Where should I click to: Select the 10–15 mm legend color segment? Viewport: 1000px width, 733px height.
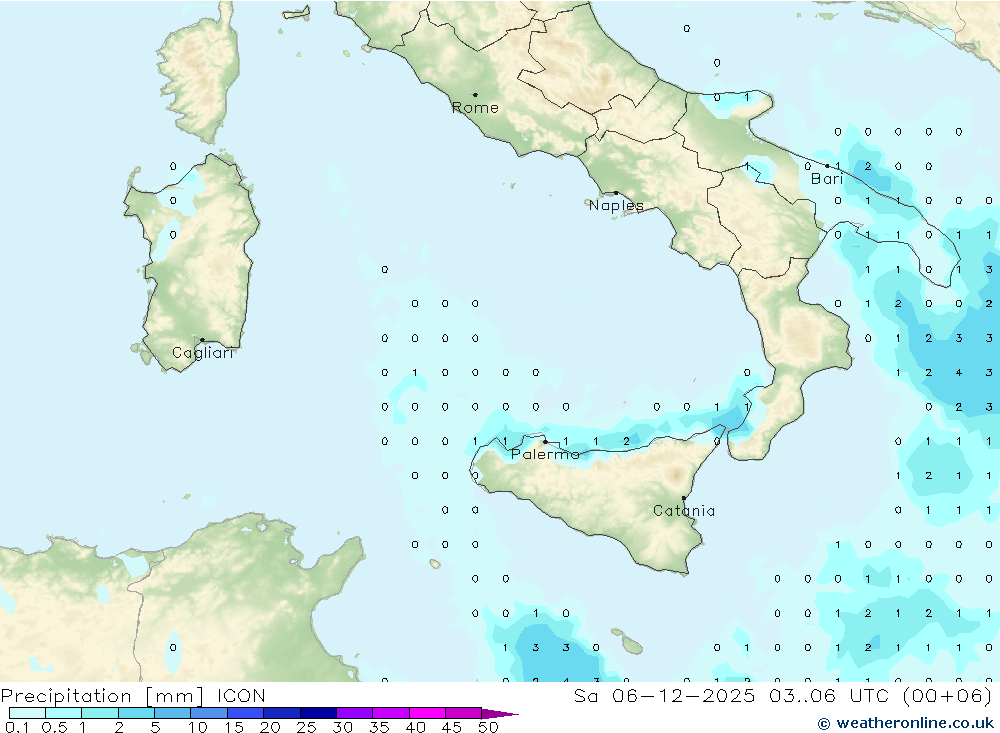209,713
